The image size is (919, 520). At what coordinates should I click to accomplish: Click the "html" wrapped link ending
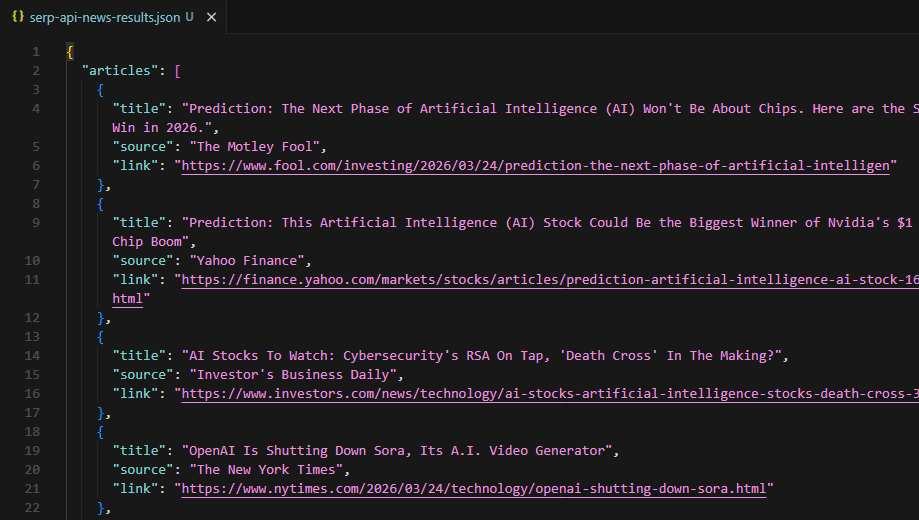click(x=127, y=299)
